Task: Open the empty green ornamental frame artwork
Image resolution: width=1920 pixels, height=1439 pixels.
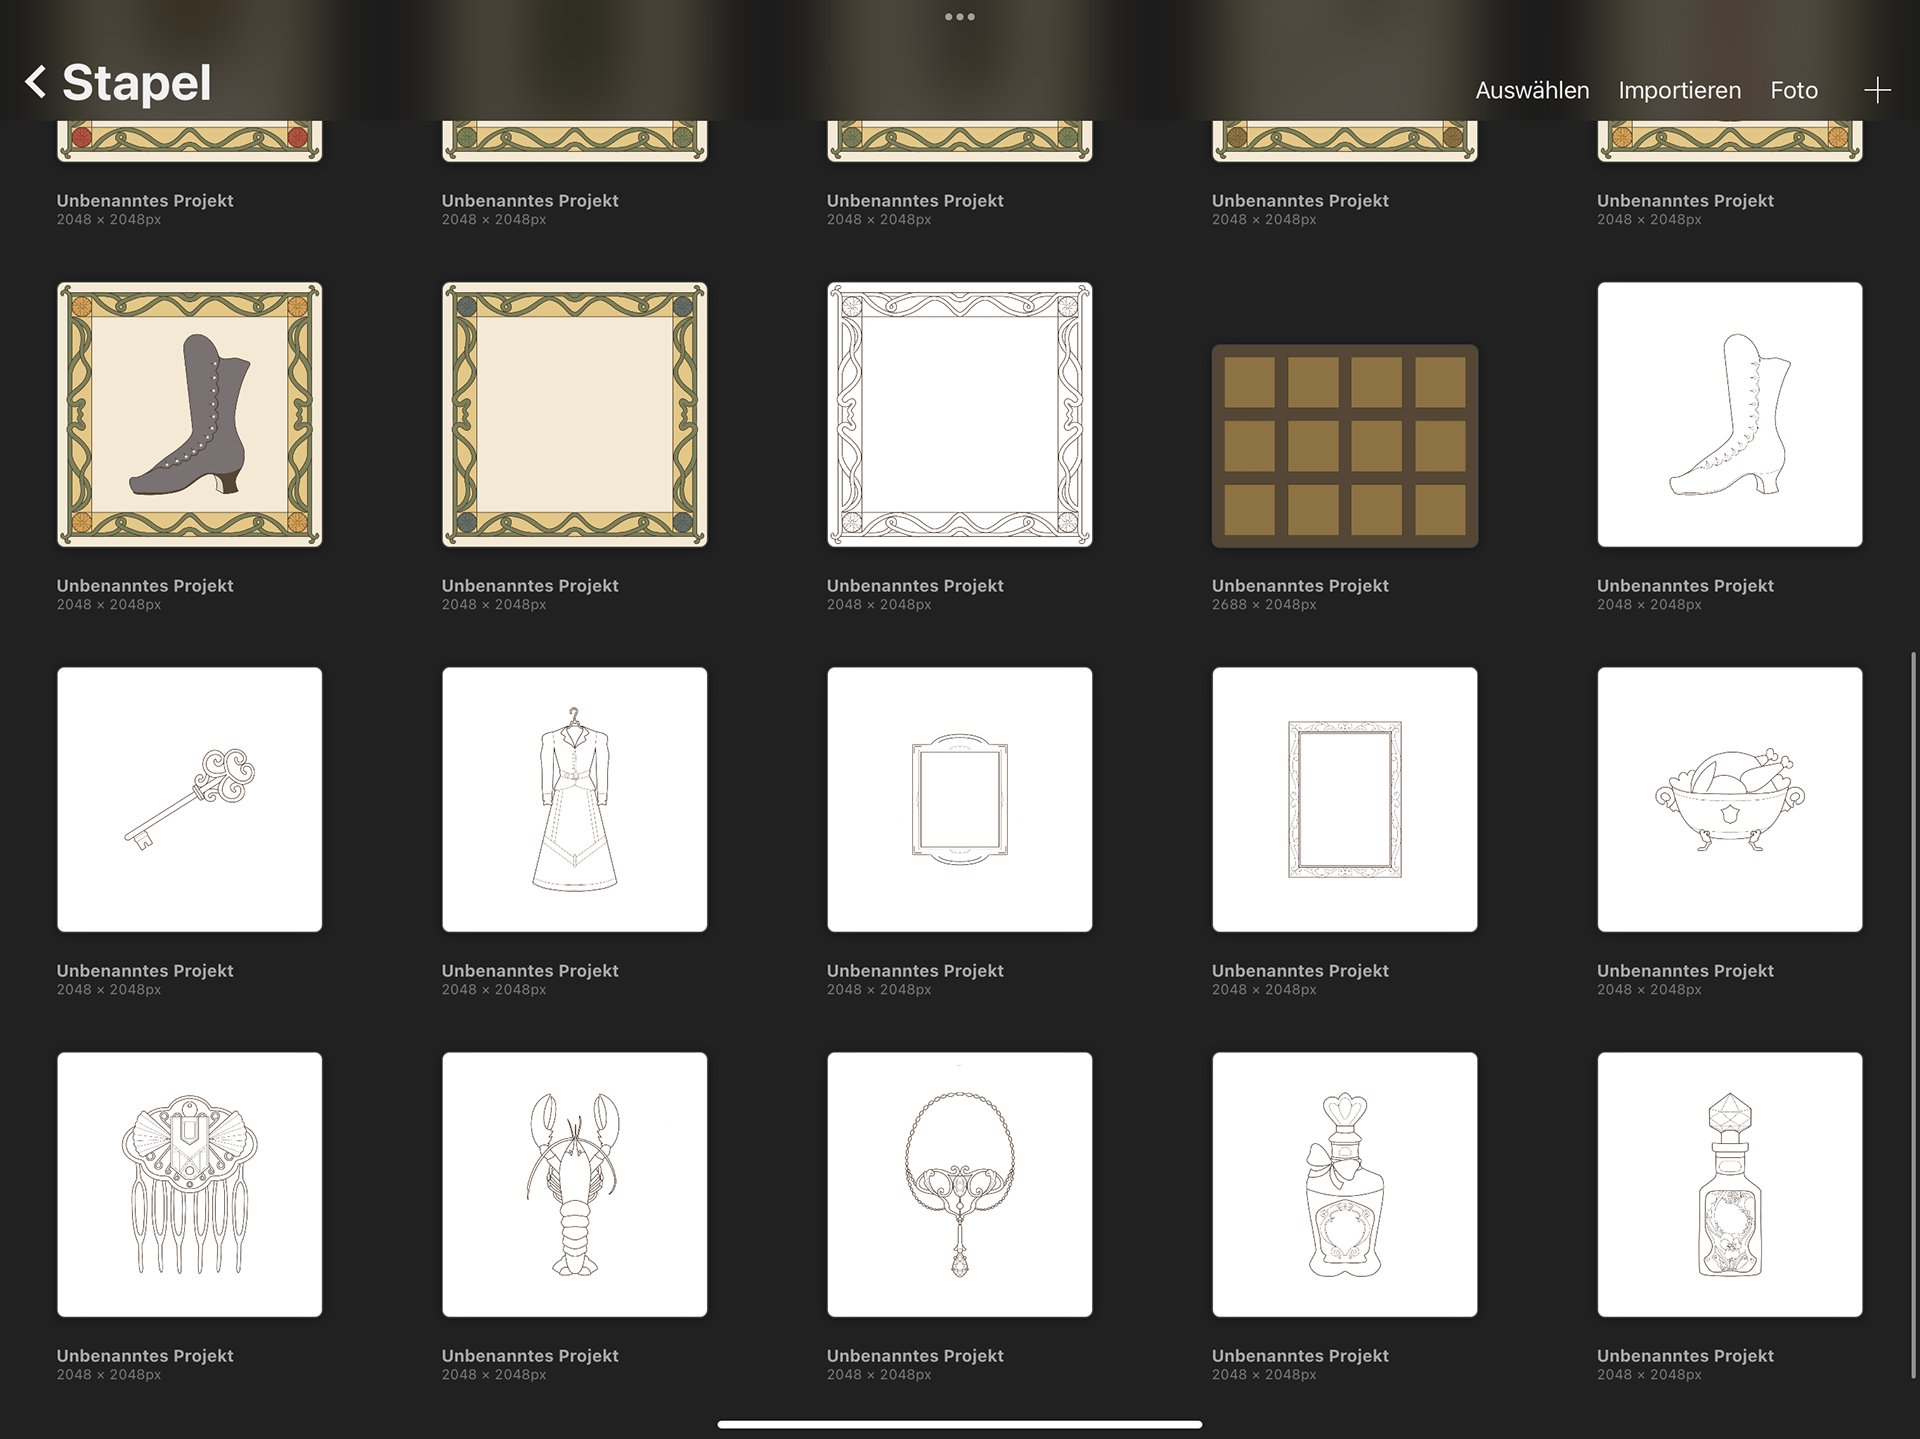Action: click(574, 414)
